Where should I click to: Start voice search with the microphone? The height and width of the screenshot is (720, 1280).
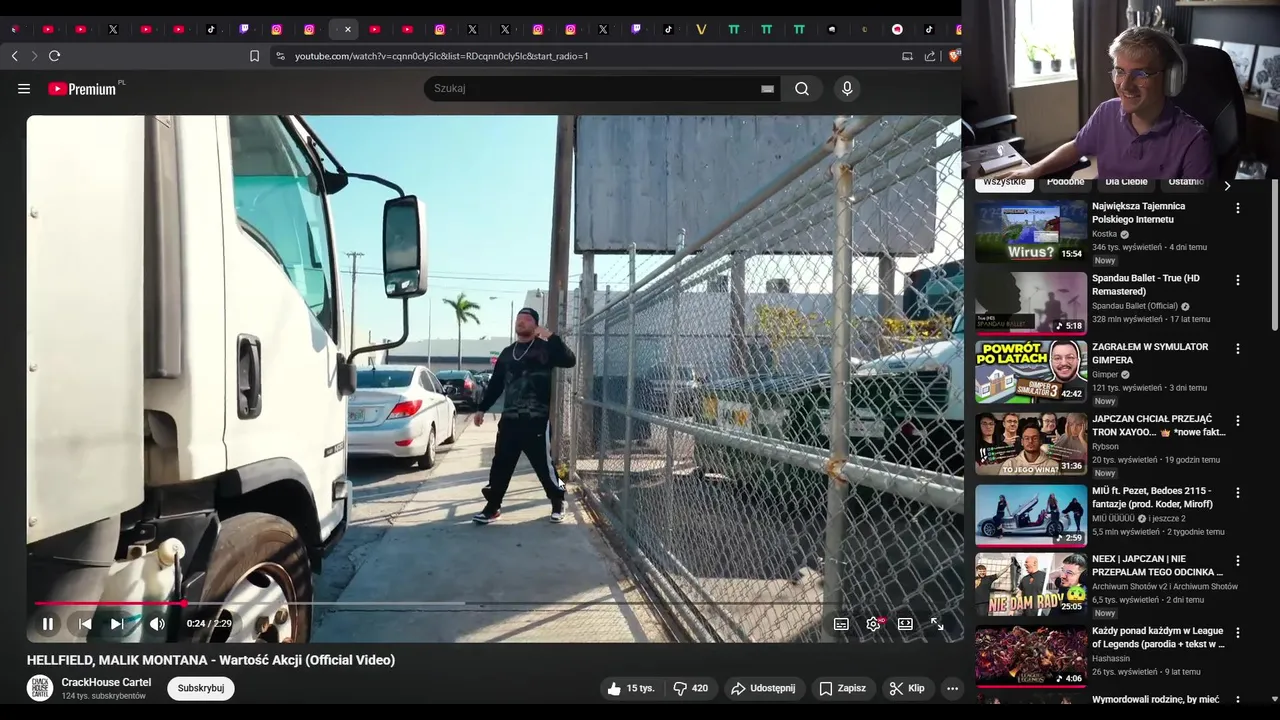click(x=847, y=88)
